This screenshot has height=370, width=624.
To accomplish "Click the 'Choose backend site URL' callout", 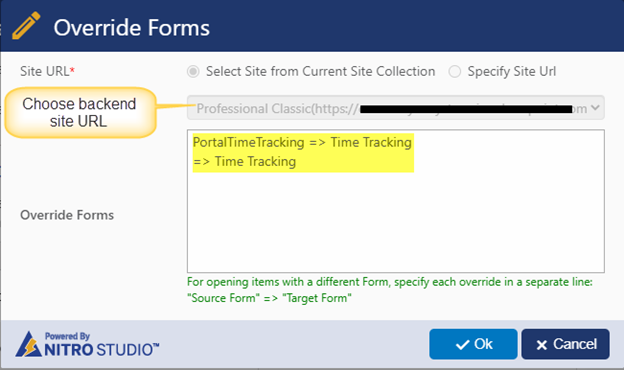I will (x=79, y=113).
